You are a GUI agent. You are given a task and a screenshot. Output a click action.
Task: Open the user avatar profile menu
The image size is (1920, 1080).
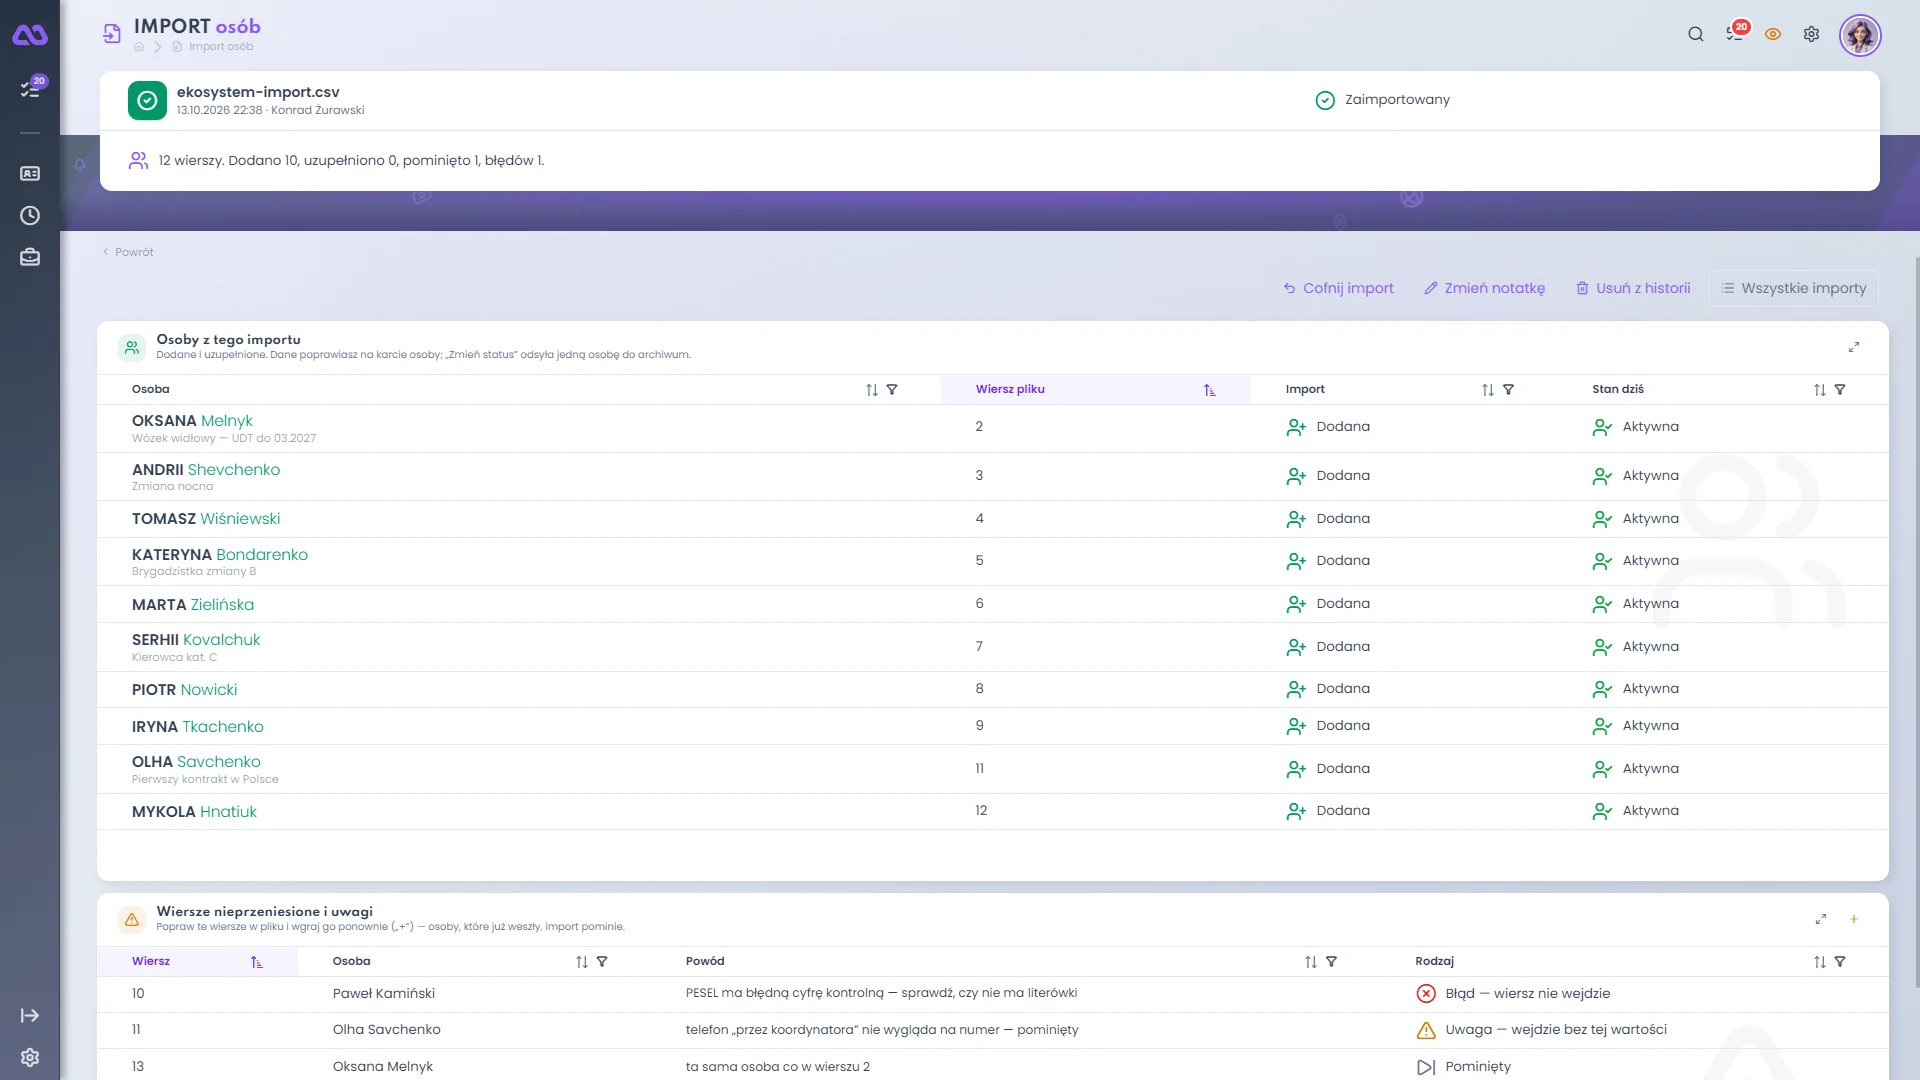pos(1860,35)
